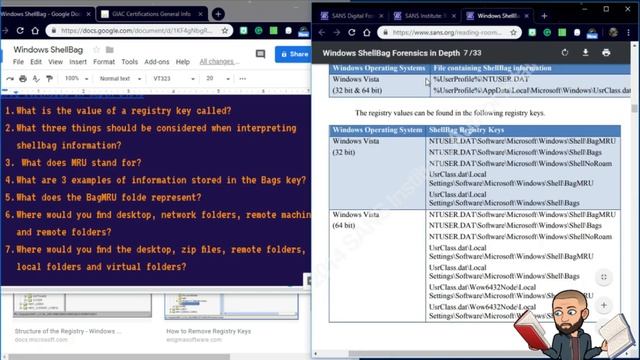Open the Insert menu in Google Docs

coord(78,62)
